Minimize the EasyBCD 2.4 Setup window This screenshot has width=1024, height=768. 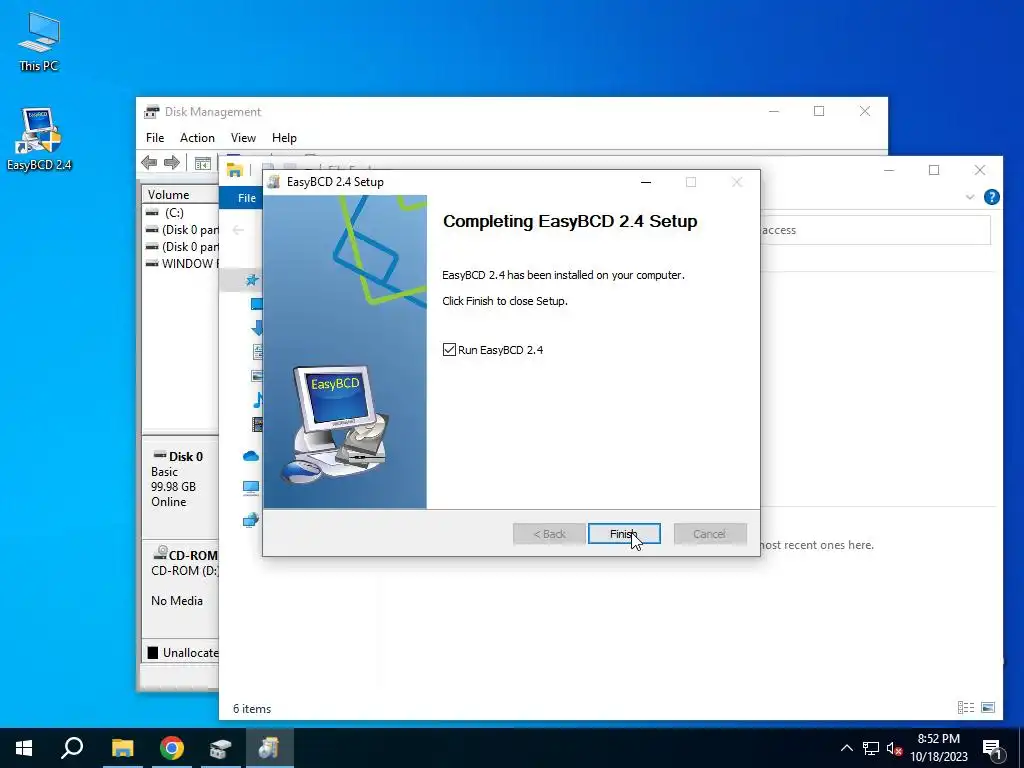[x=646, y=182]
